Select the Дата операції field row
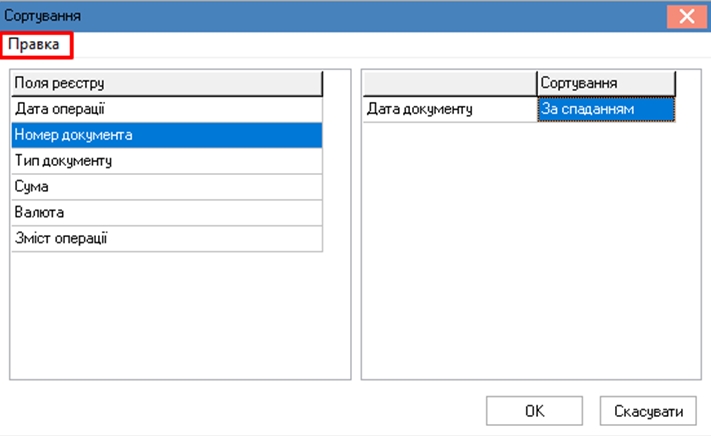 coord(167,109)
